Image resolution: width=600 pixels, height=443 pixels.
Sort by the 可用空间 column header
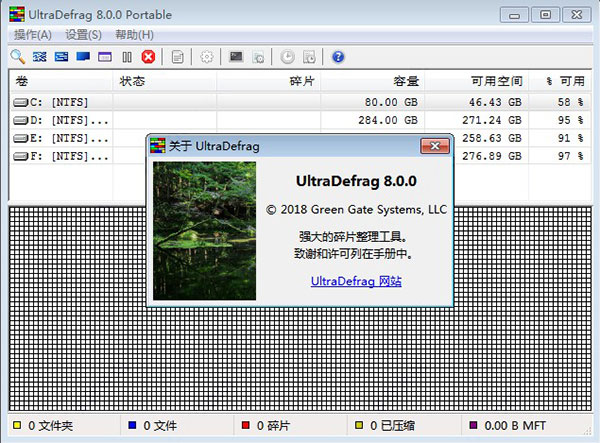coord(476,81)
